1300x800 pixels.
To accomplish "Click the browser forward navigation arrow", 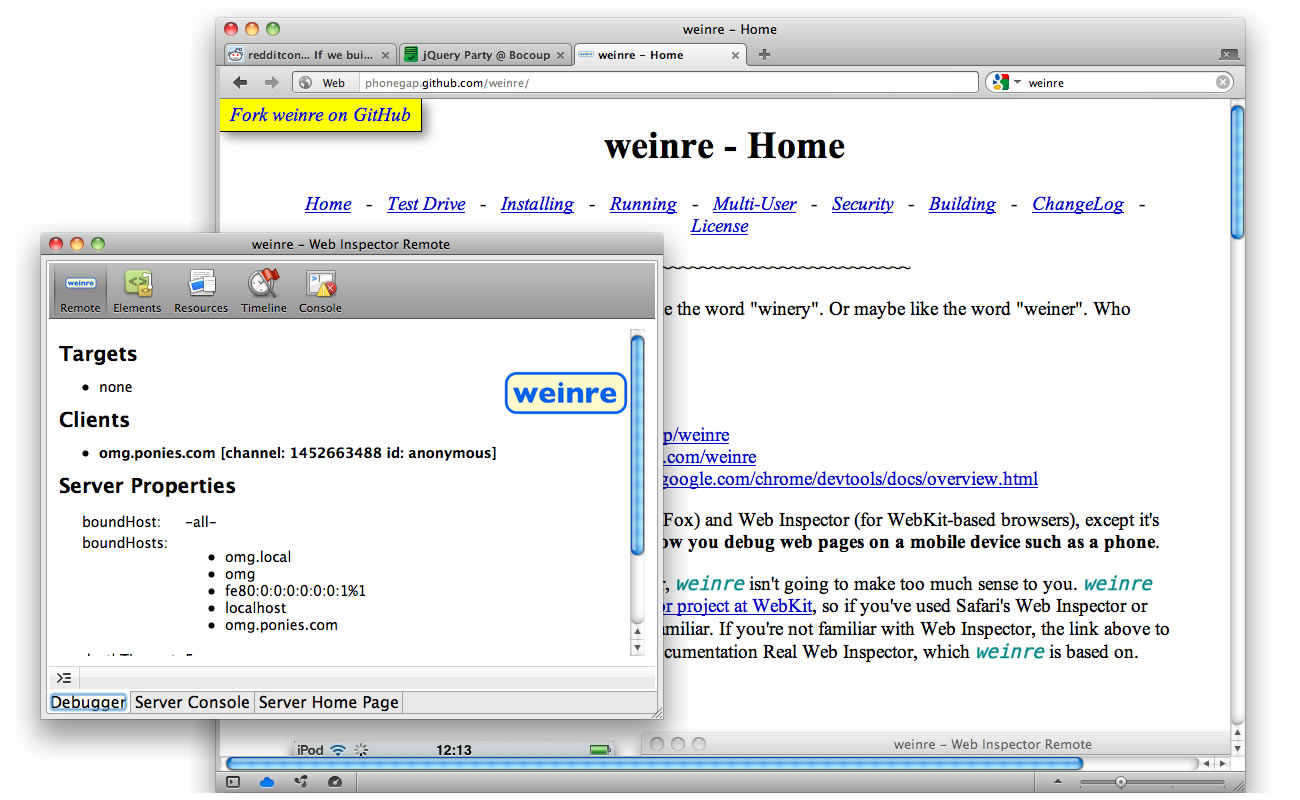I will [272, 82].
